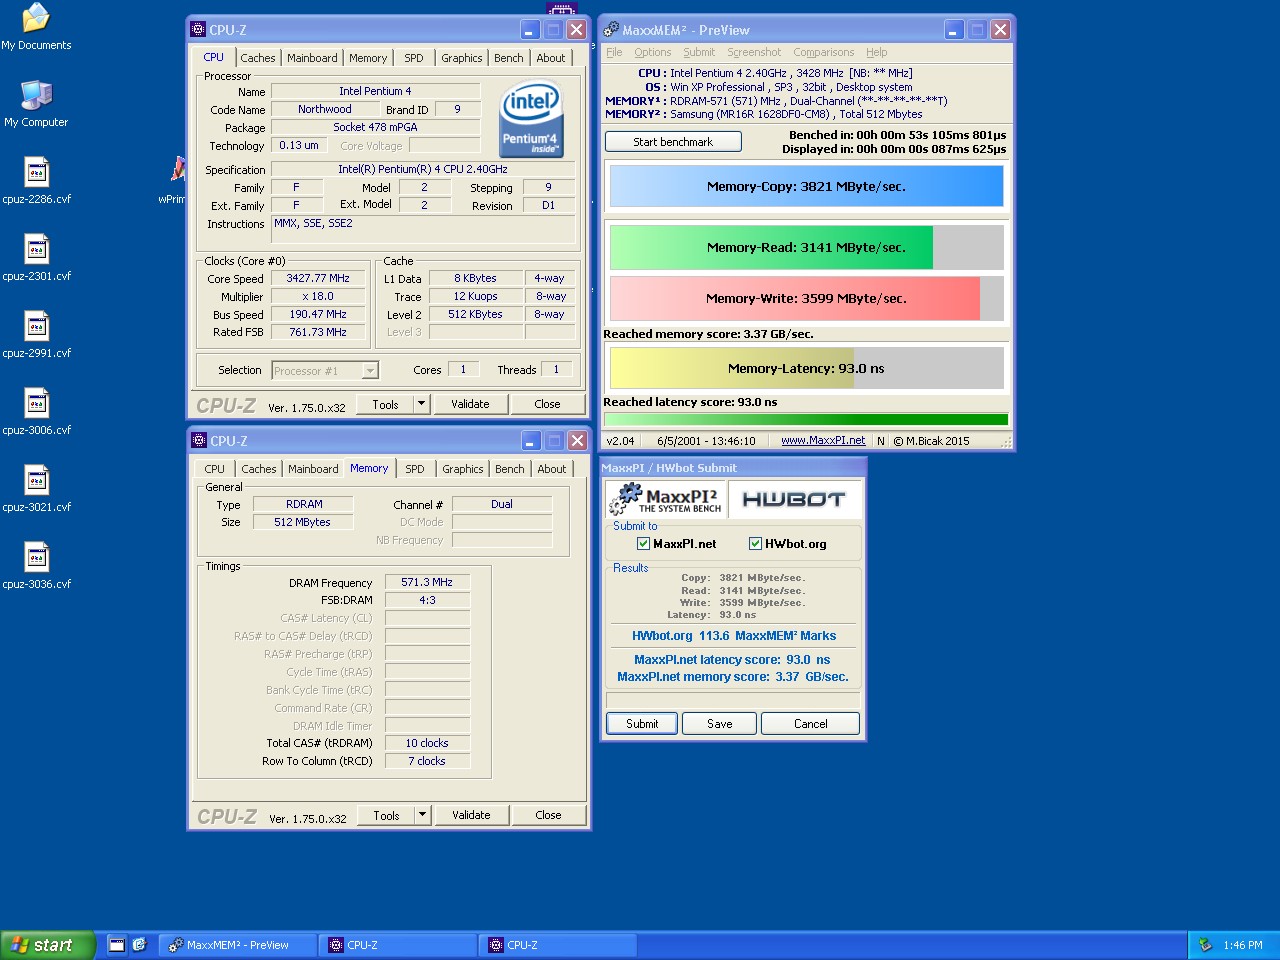Click Tools button in top CPU-Z
The width and height of the screenshot is (1280, 960).
pos(386,404)
